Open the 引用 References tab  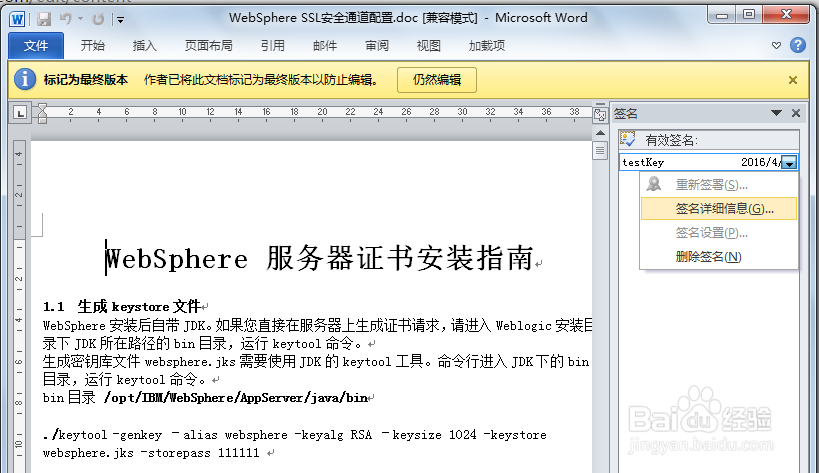coord(273,46)
